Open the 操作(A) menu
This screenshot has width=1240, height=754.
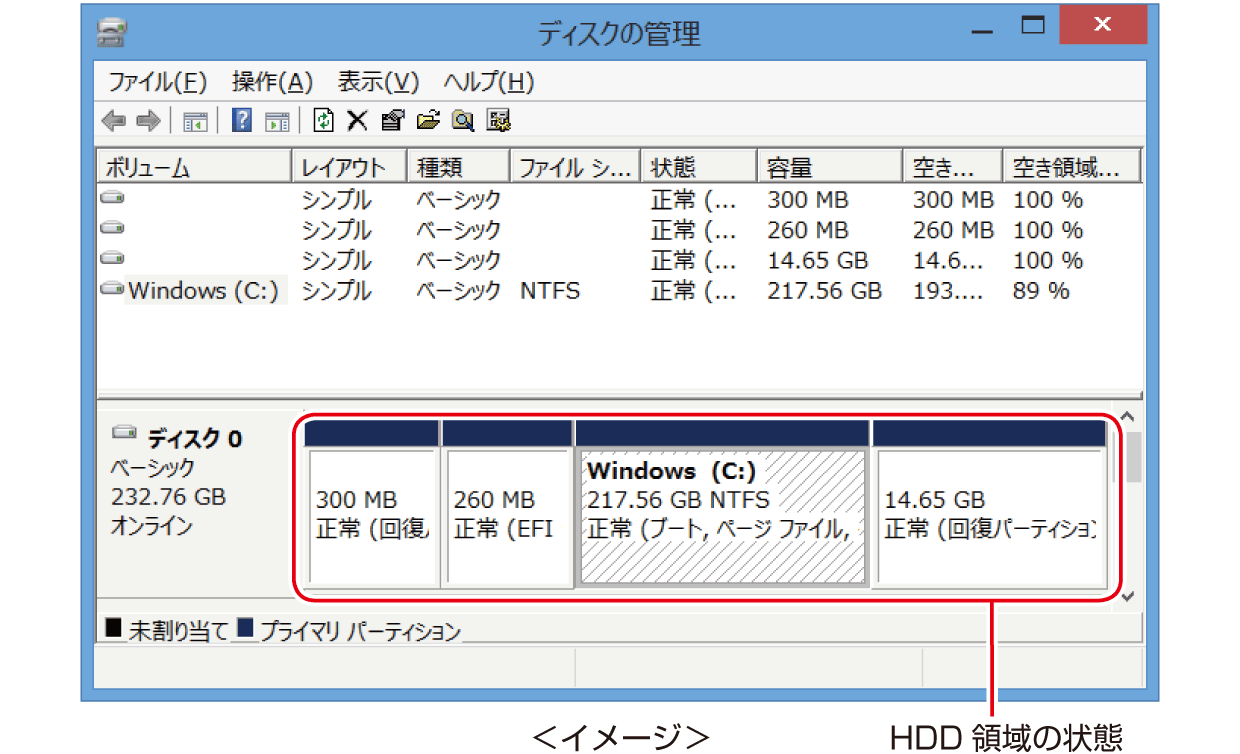coord(272,82)
